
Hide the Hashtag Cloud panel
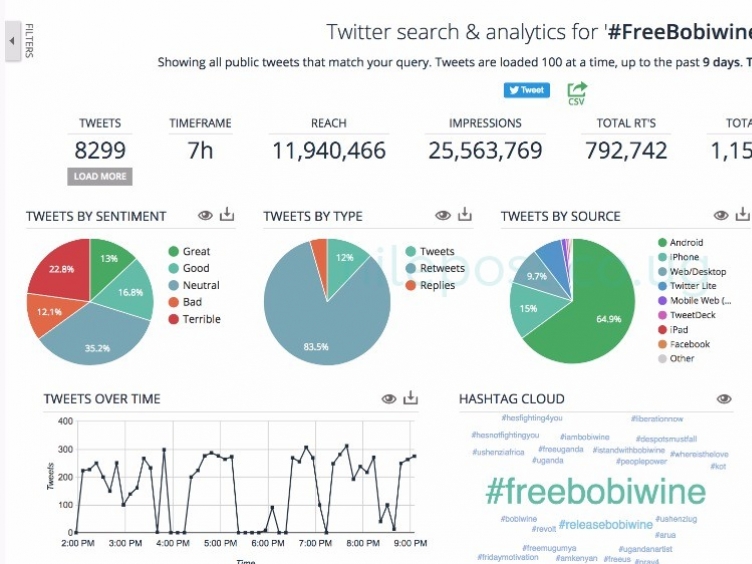724,398
